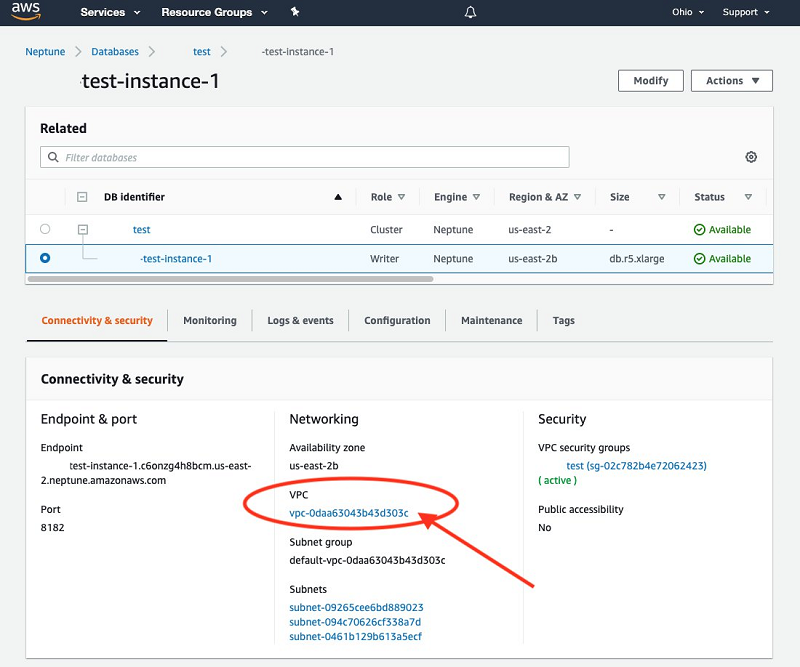
Task: Open subnet-0461b129b613a5ecf link
Action: [356, 636]
